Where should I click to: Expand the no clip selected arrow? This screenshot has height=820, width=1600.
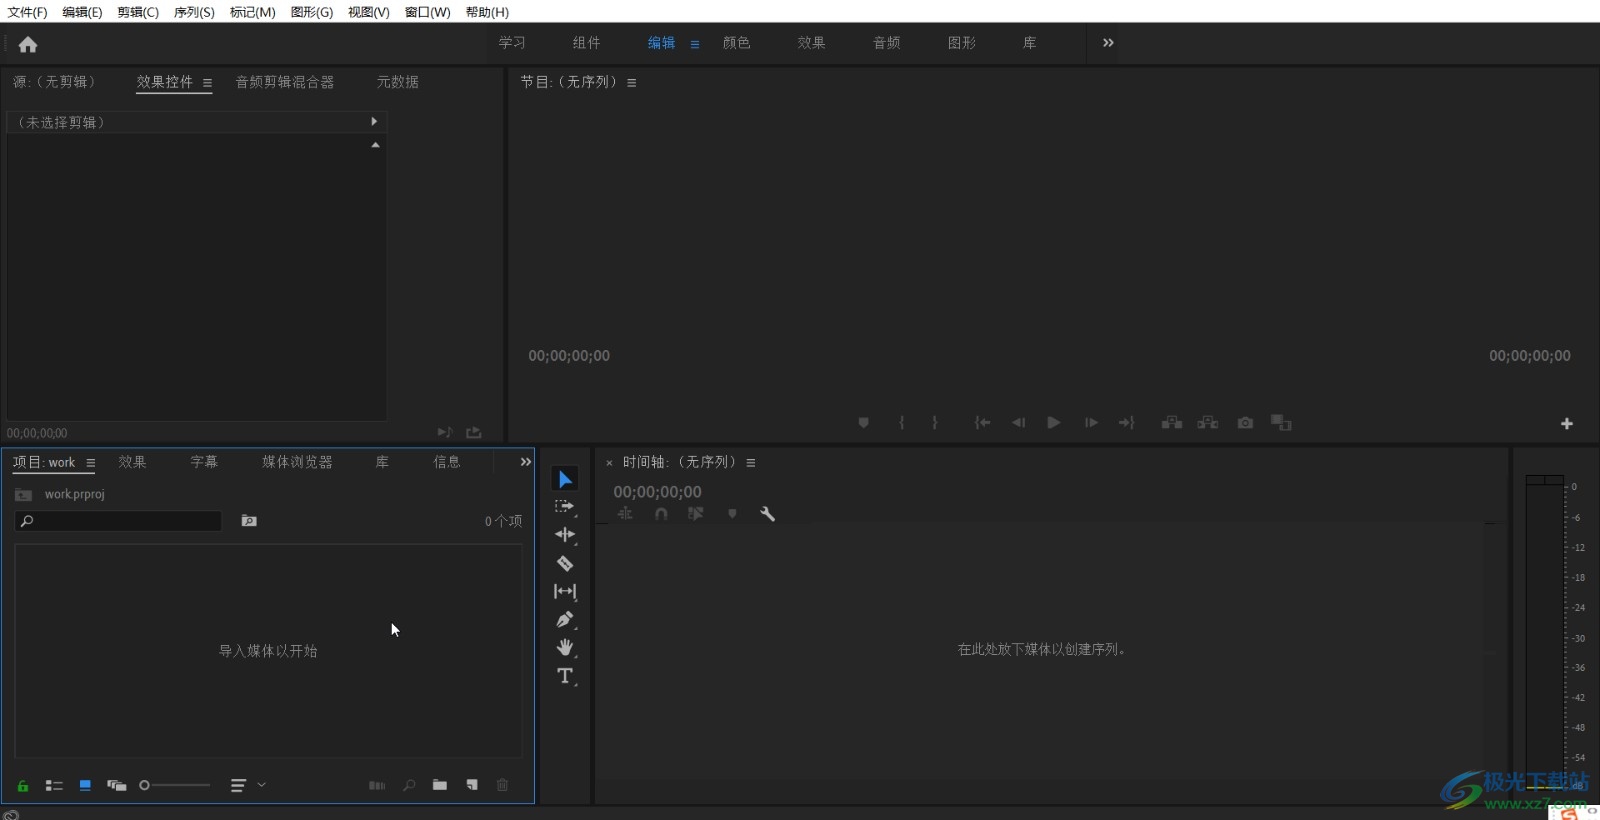click(x=374, y=122)
